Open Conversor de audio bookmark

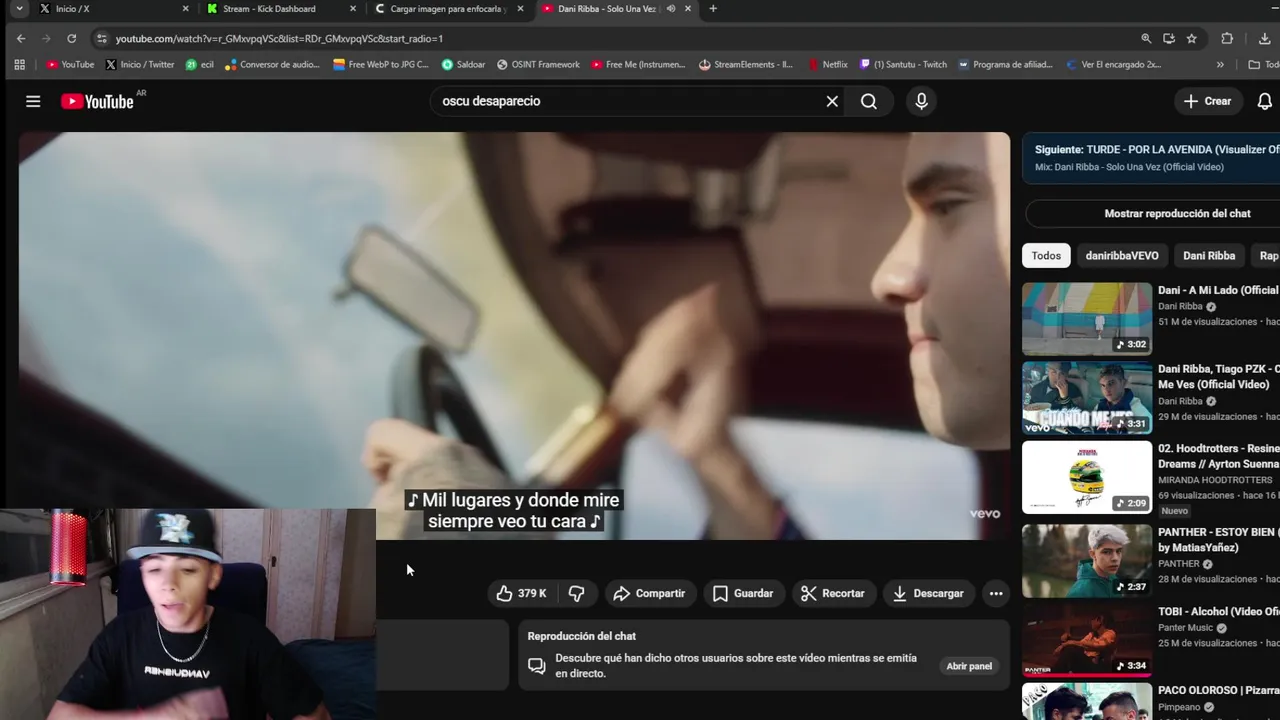tap(272, 64)
